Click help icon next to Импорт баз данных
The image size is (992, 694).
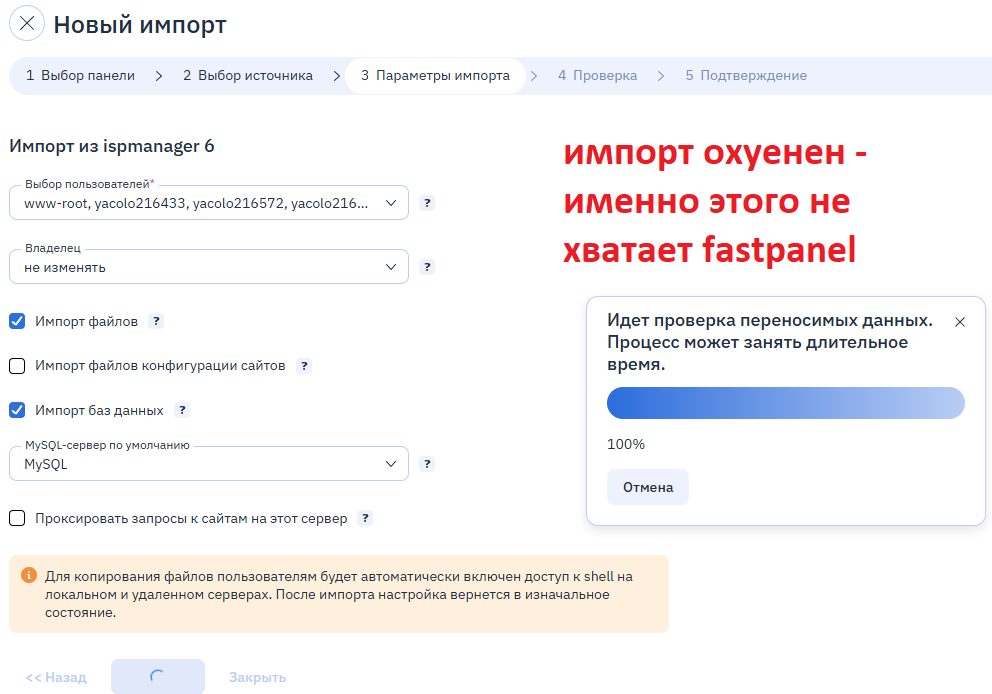coord(182,410)
